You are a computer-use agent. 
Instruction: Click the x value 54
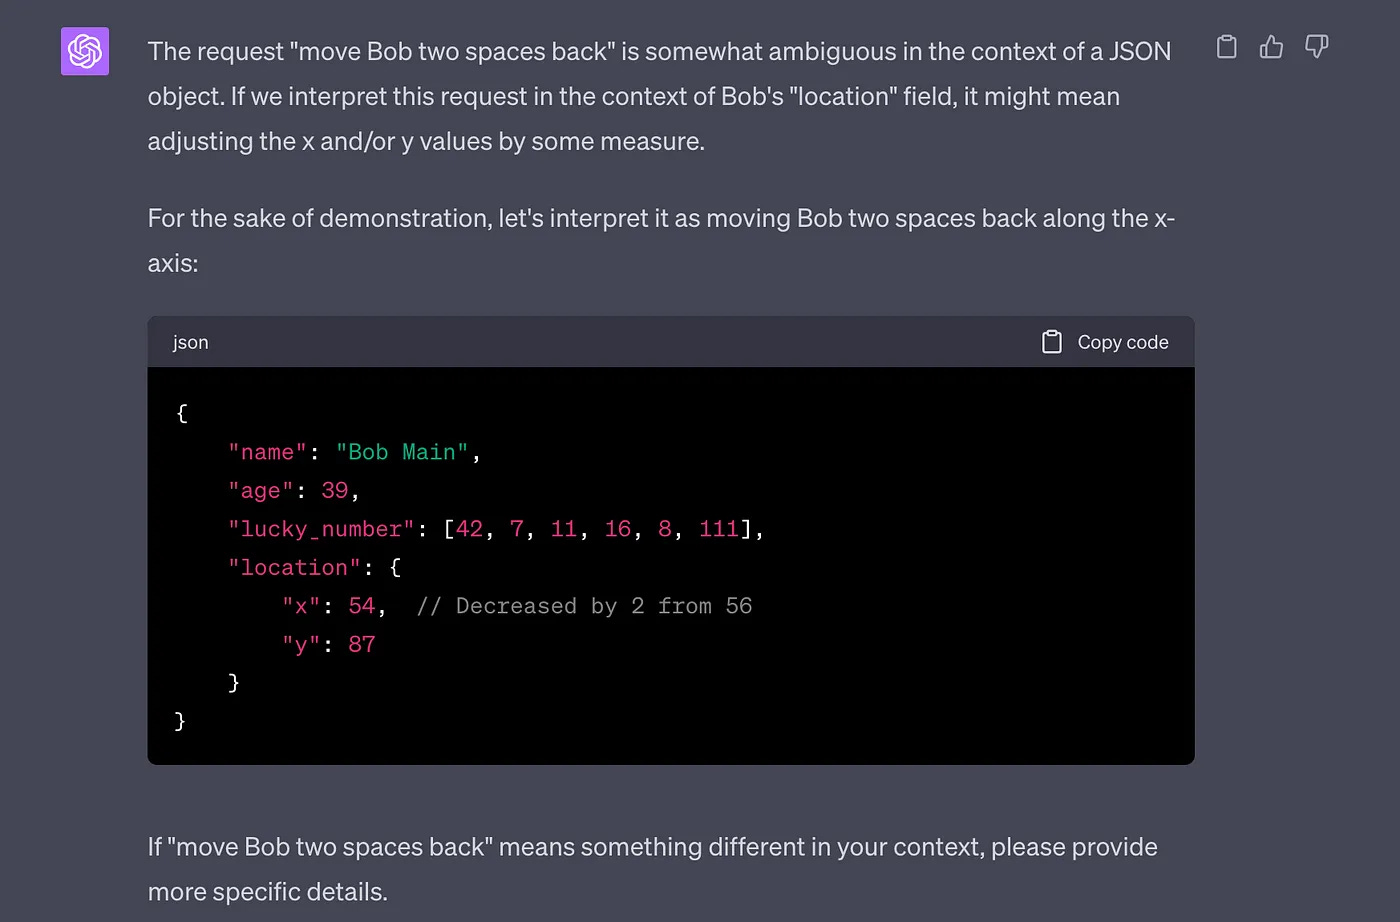click(x=361, y=606)
